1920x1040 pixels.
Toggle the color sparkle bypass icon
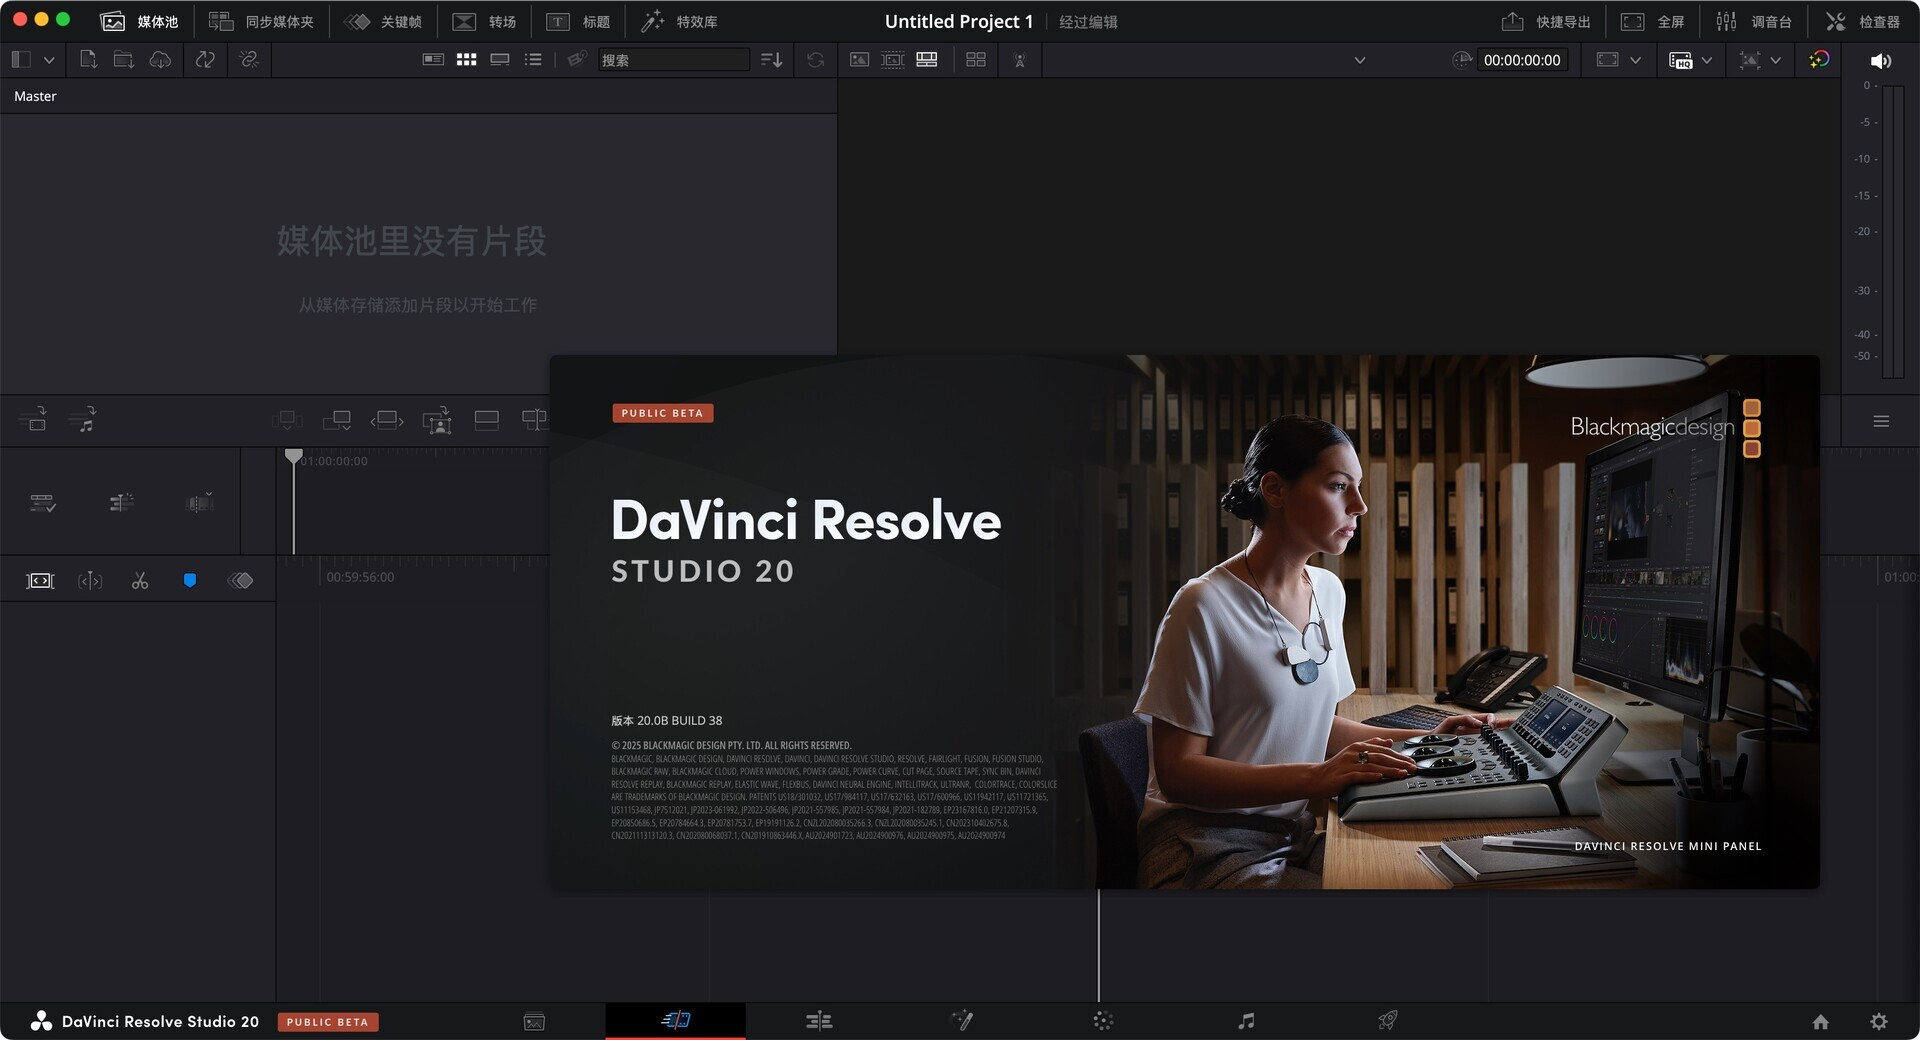click(x=1819, y=60)
